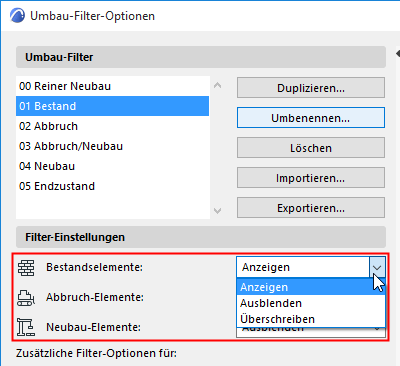
Task: Select the 05 Endzustand filter
Action: 113,186
